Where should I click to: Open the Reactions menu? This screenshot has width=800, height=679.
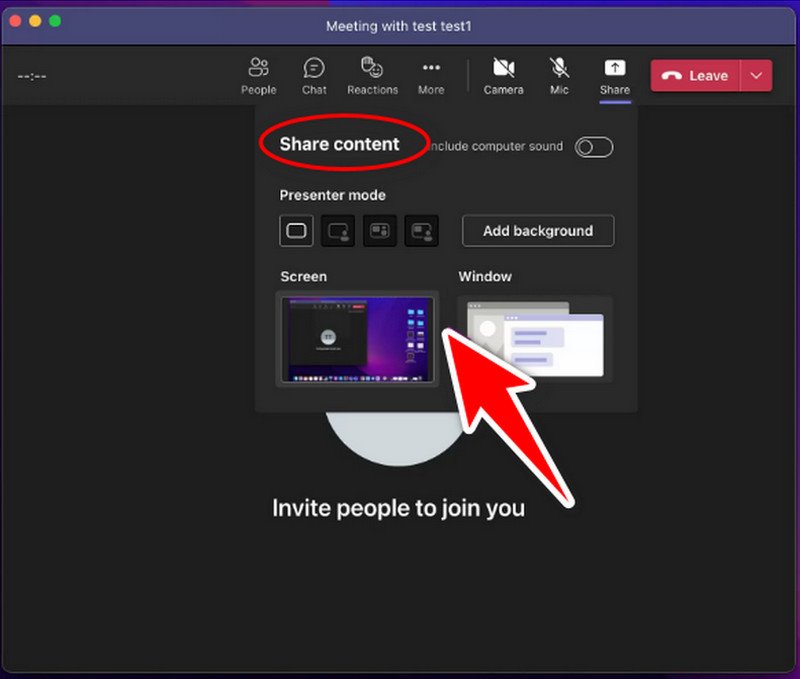pos(372,76)
